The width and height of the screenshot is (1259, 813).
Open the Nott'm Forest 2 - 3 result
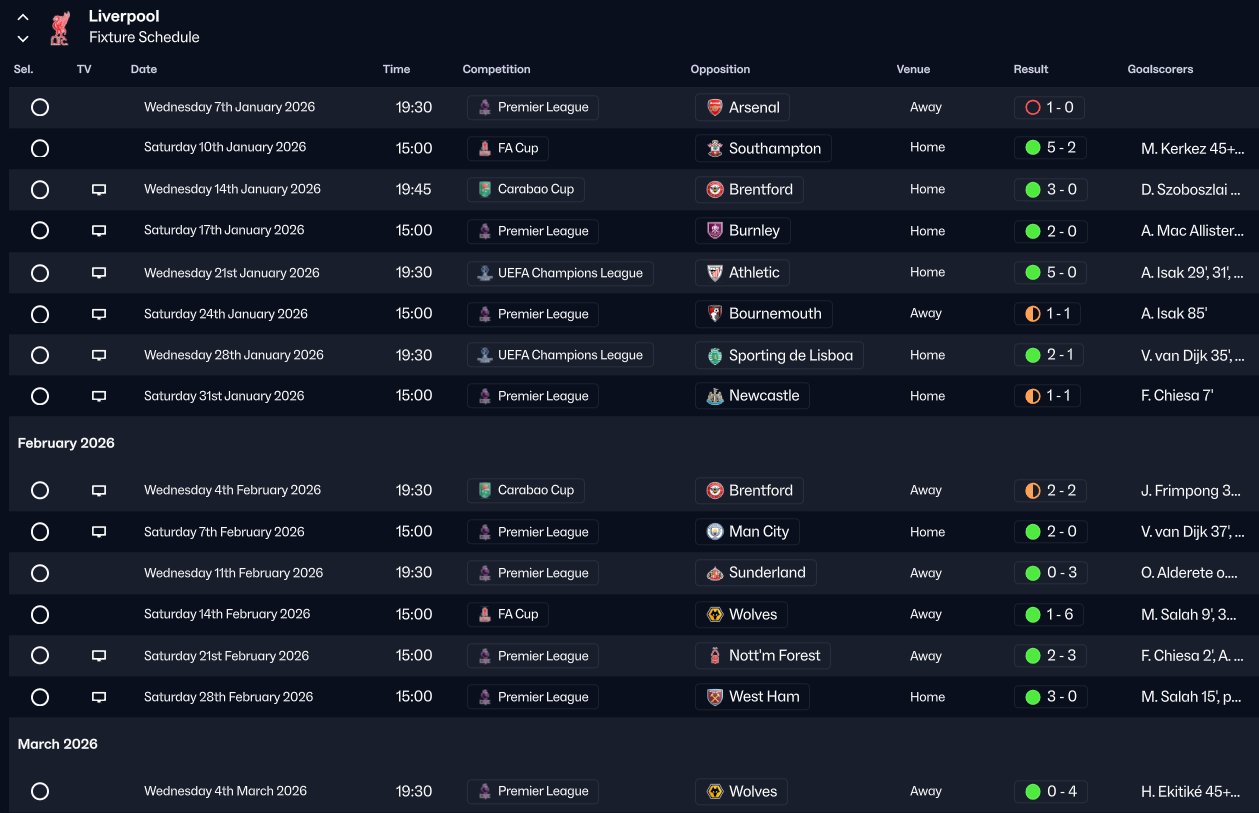pos(1049,656)
